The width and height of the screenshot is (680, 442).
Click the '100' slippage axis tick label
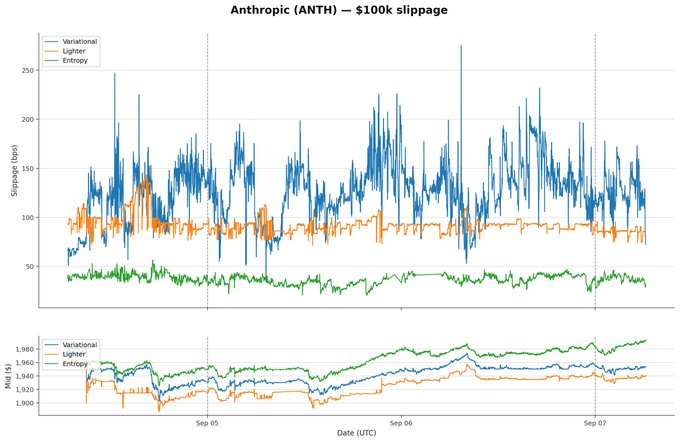click(x=28, y=217)
